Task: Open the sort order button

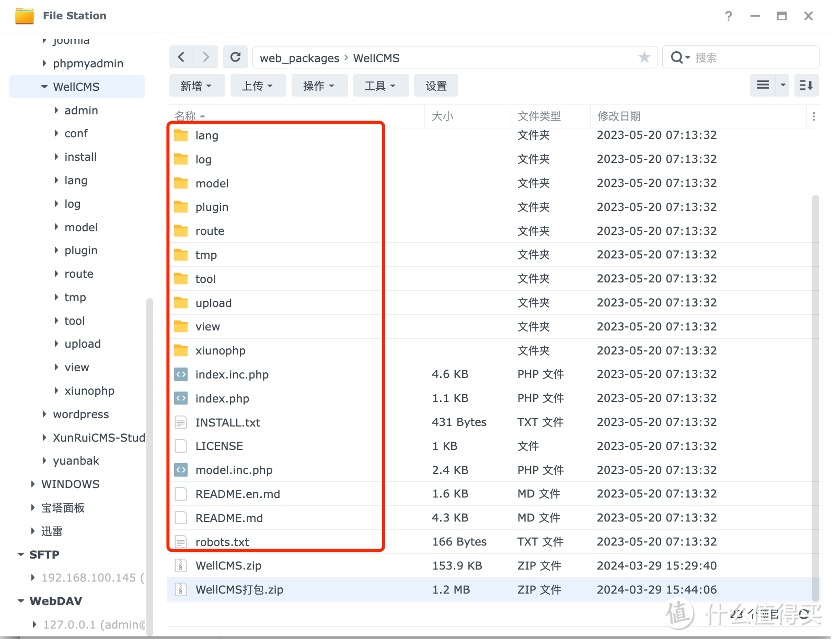Action: (806, 85)
